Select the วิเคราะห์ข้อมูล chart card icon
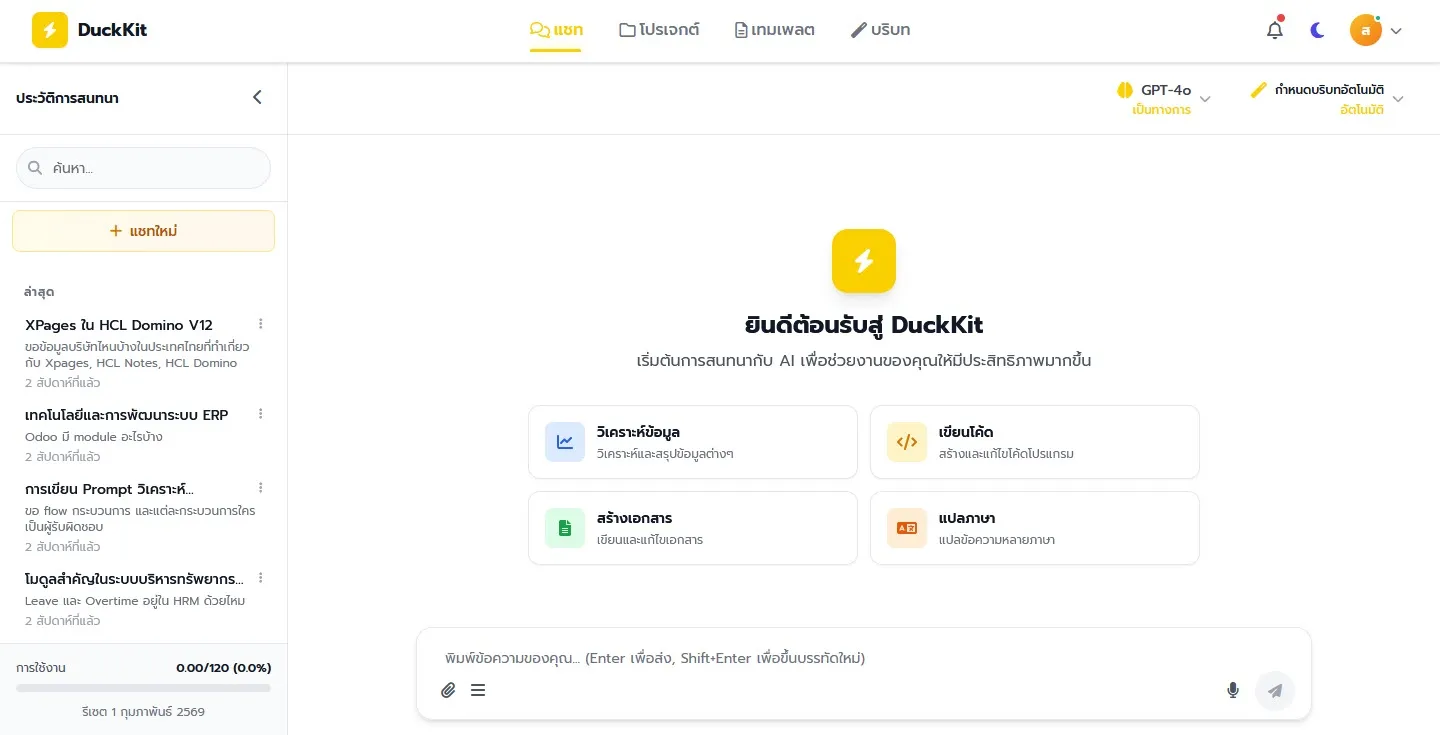The image size is (1440, 735). (x=565, y=441)
